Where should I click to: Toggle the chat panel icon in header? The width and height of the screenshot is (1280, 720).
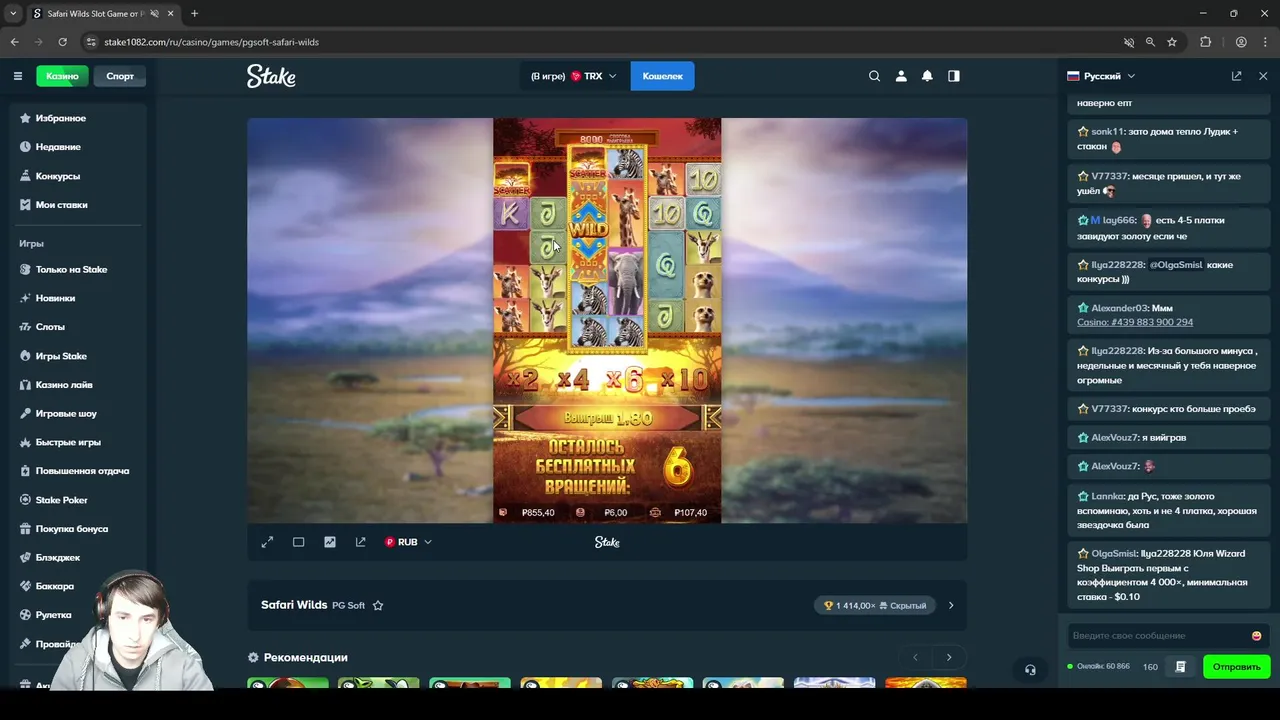coord(954,76)
